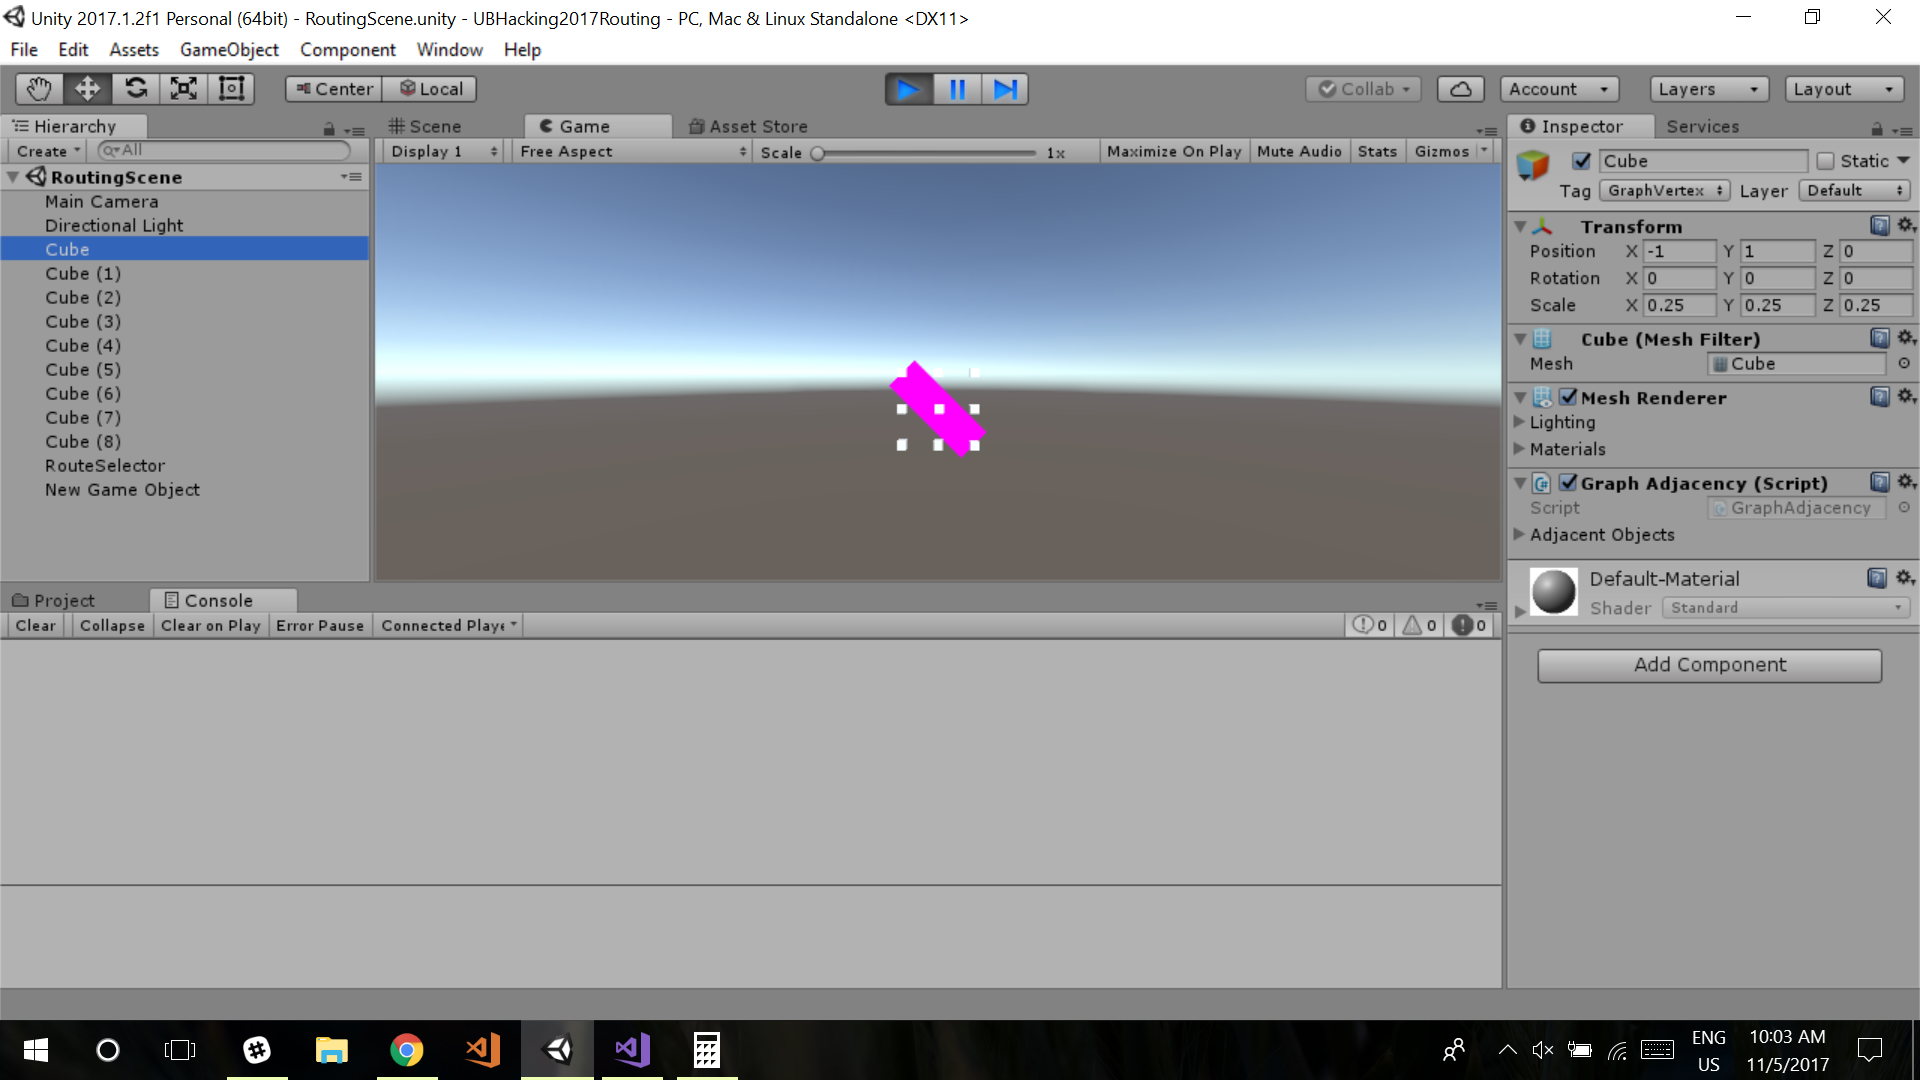Viewport: 1920px width, 1080px height.
Task: Select the Rect Transform tool icon
Action: (232, 89)
